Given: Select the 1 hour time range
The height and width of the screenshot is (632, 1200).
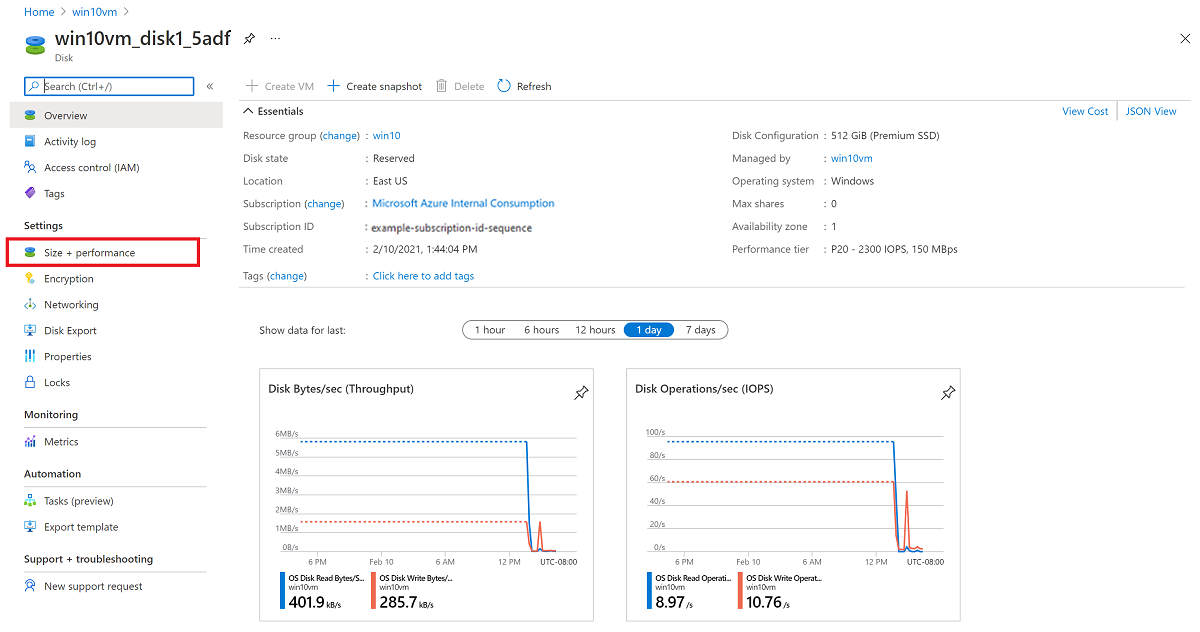Looking at the screenshot, I should pos(489,329).
